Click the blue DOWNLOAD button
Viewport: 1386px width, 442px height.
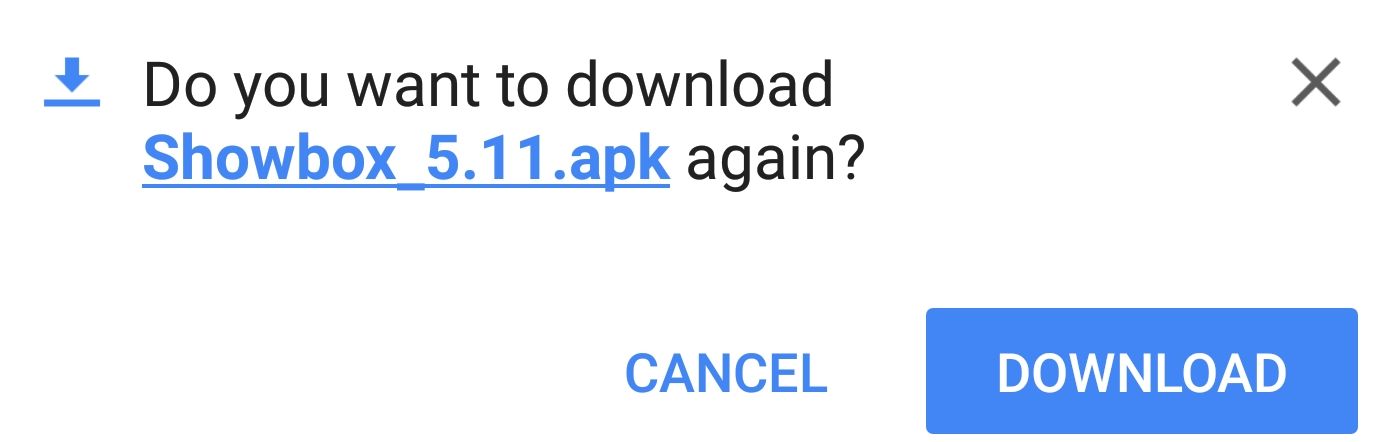(x=1141, y=371)
